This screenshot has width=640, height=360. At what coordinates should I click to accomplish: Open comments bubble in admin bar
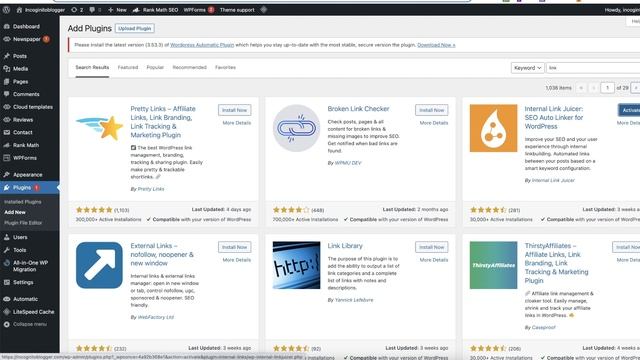(95, 10)
